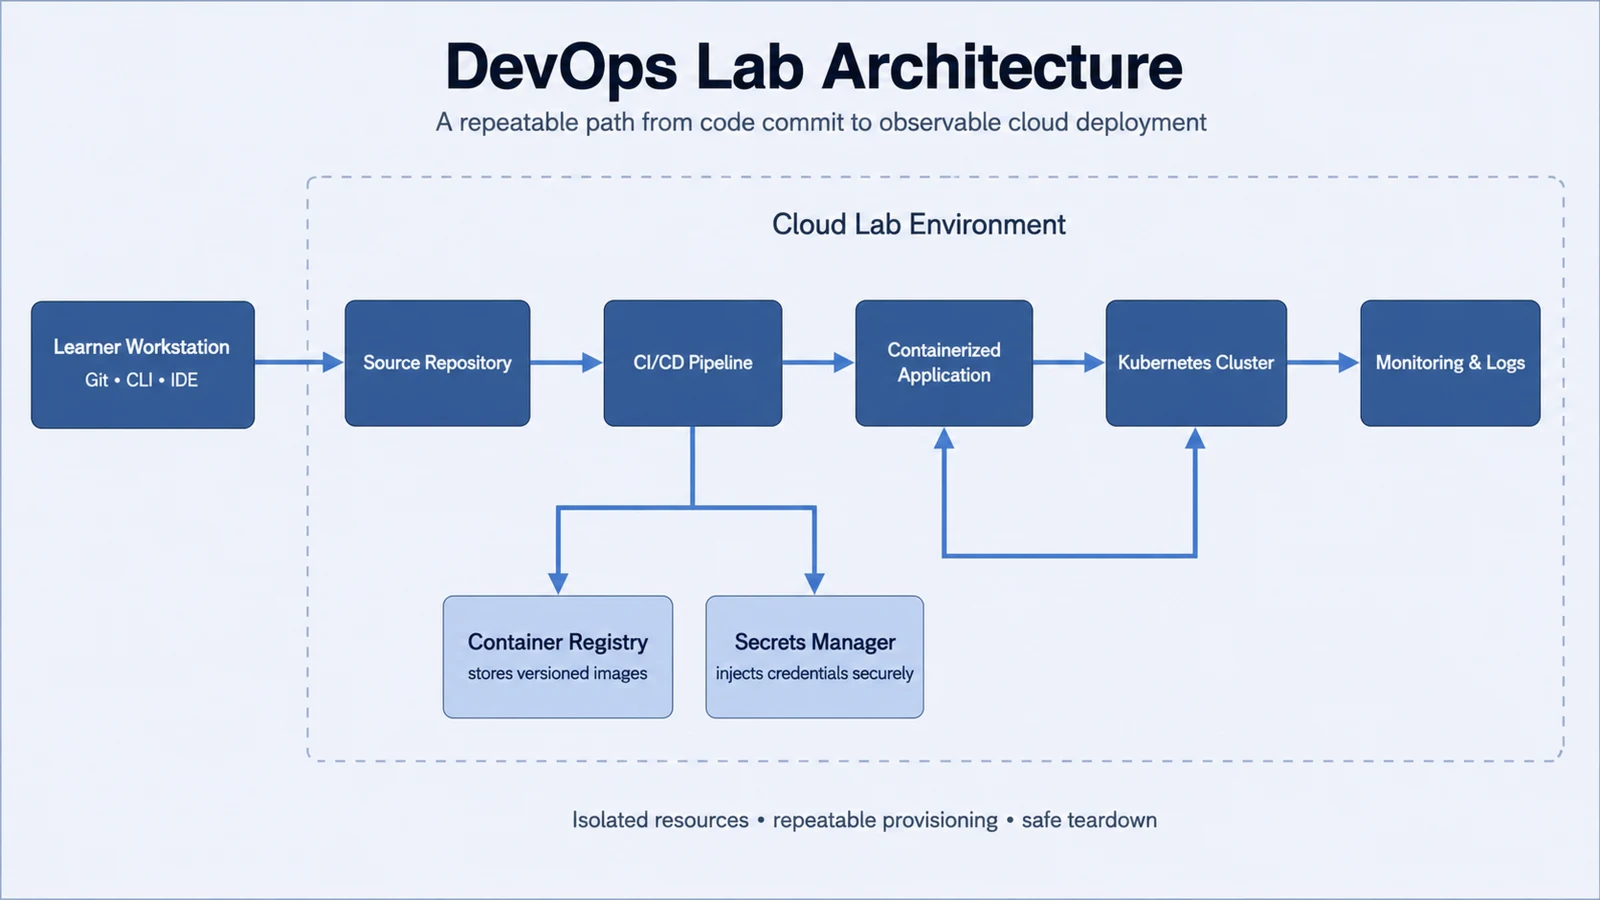Select the subtitle about repeatable path
1600x900 pixels.
[x=821, y=122]
